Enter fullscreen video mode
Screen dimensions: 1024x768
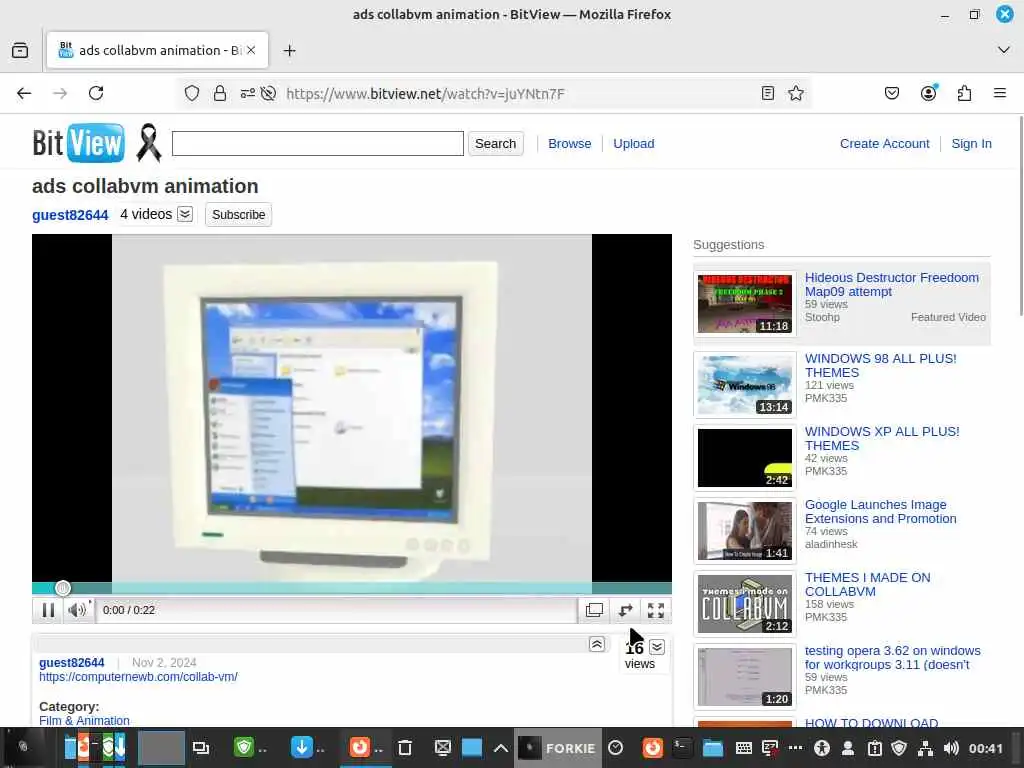click(x=656, y=610)
